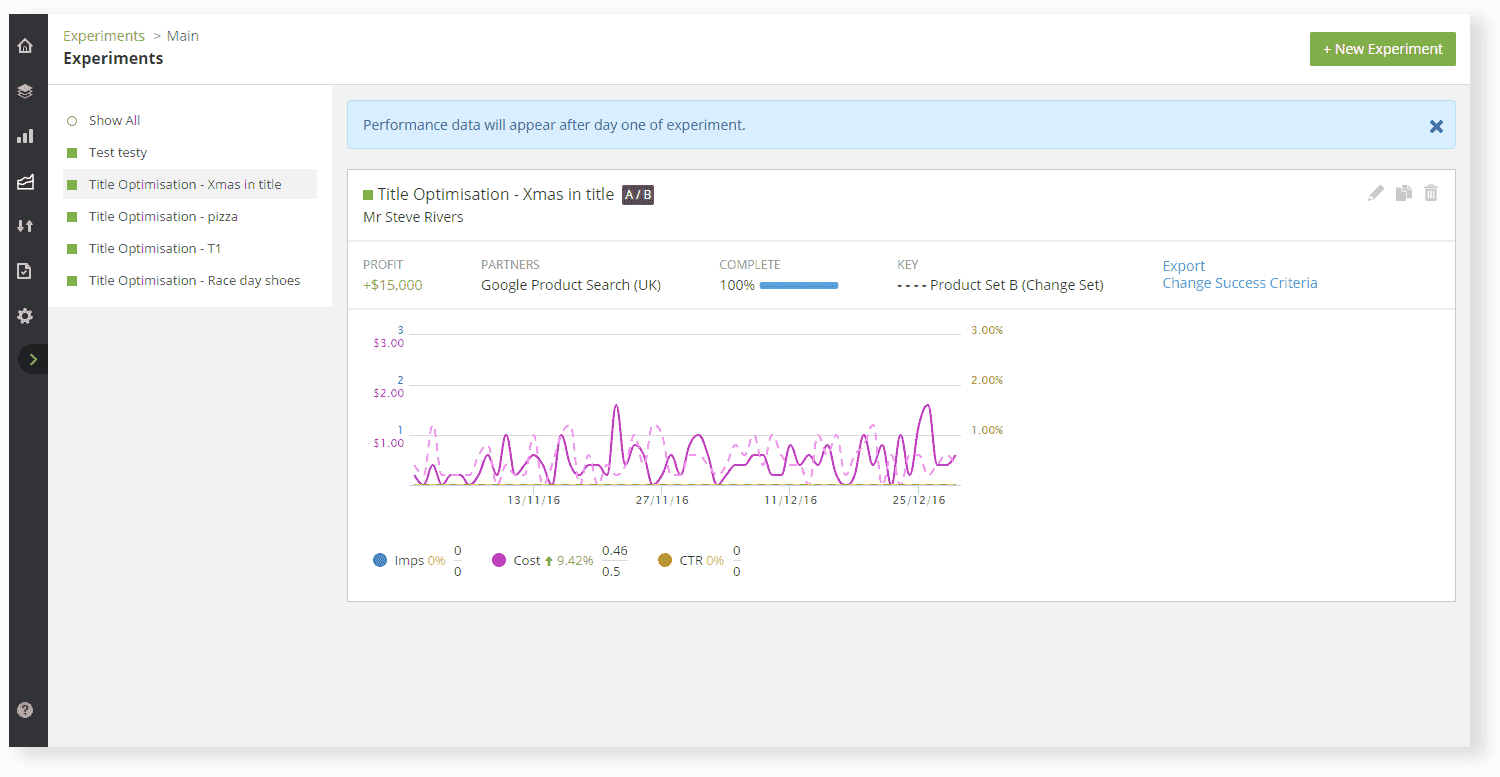Click the $2.00 left axis label
This screenshot has height=777, width=1500.
point(388,393)
